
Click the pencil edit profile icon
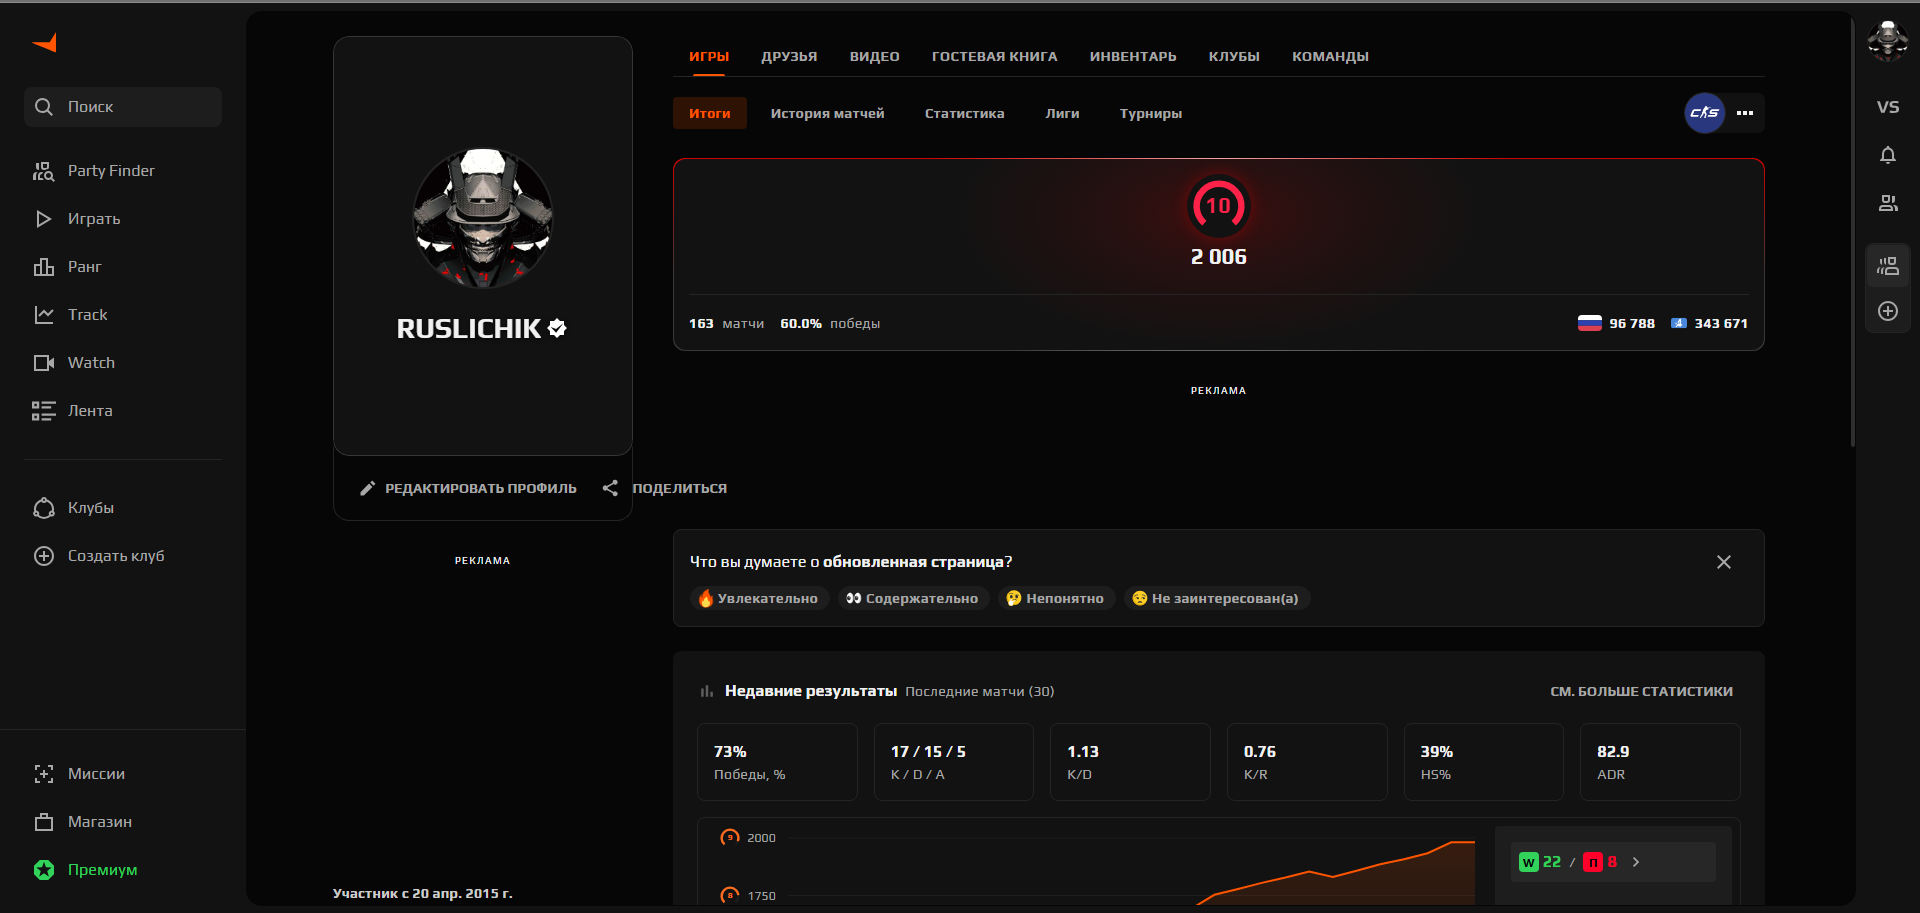[x=367, y=488]
